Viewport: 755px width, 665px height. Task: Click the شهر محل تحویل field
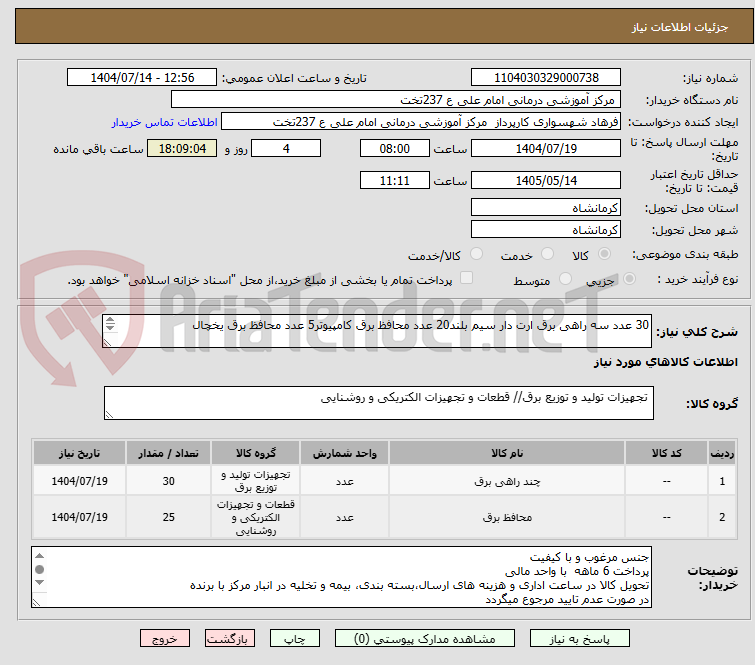tap(546, 230)
